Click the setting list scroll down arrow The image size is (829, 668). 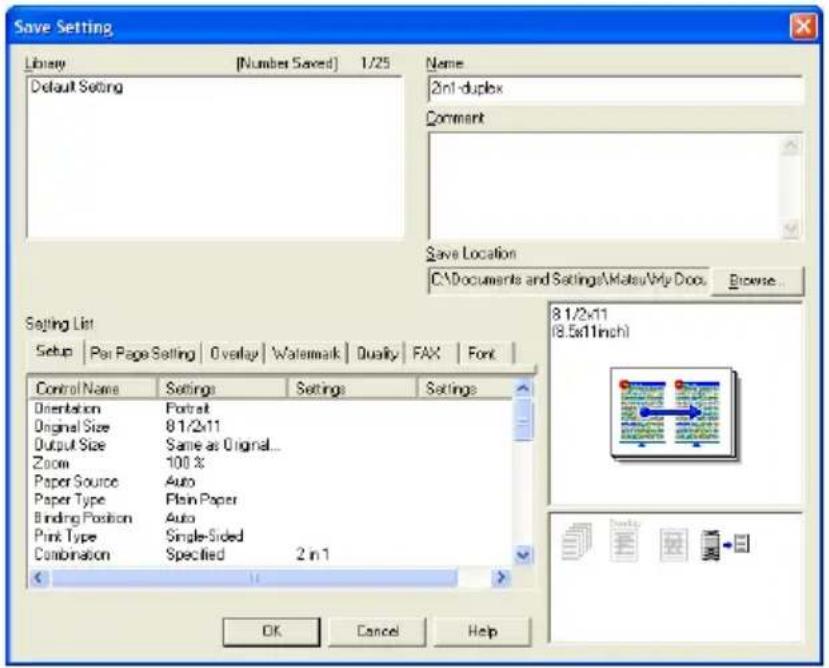523,554
